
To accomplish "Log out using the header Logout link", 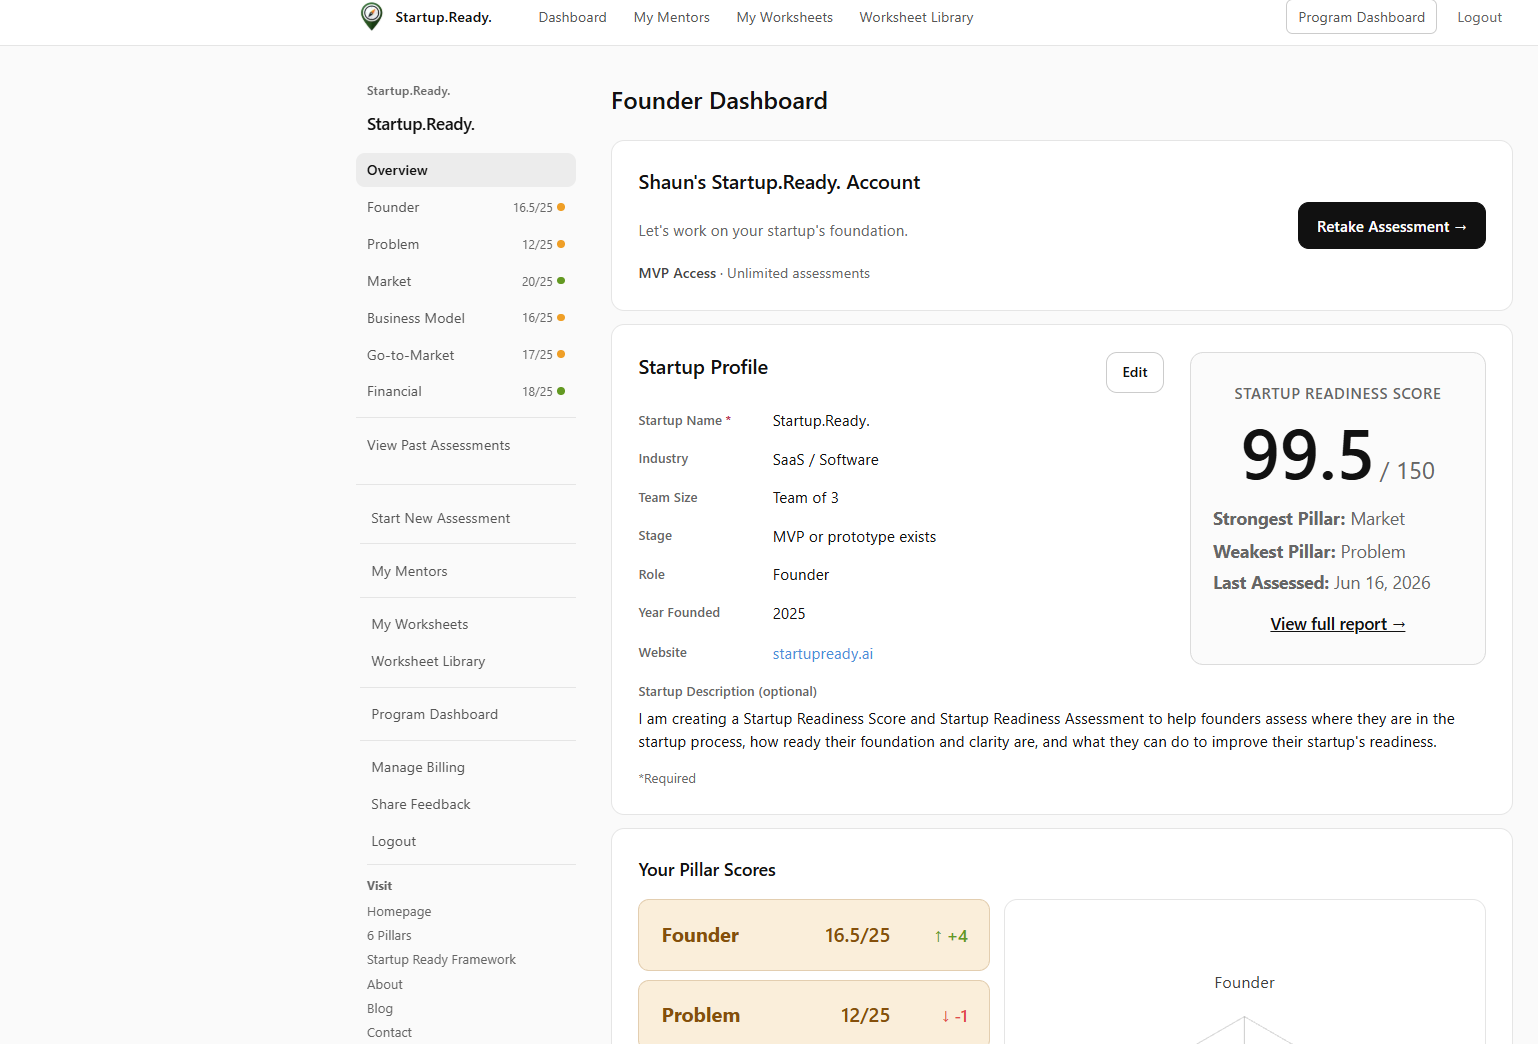I will tap(1479, 17).
